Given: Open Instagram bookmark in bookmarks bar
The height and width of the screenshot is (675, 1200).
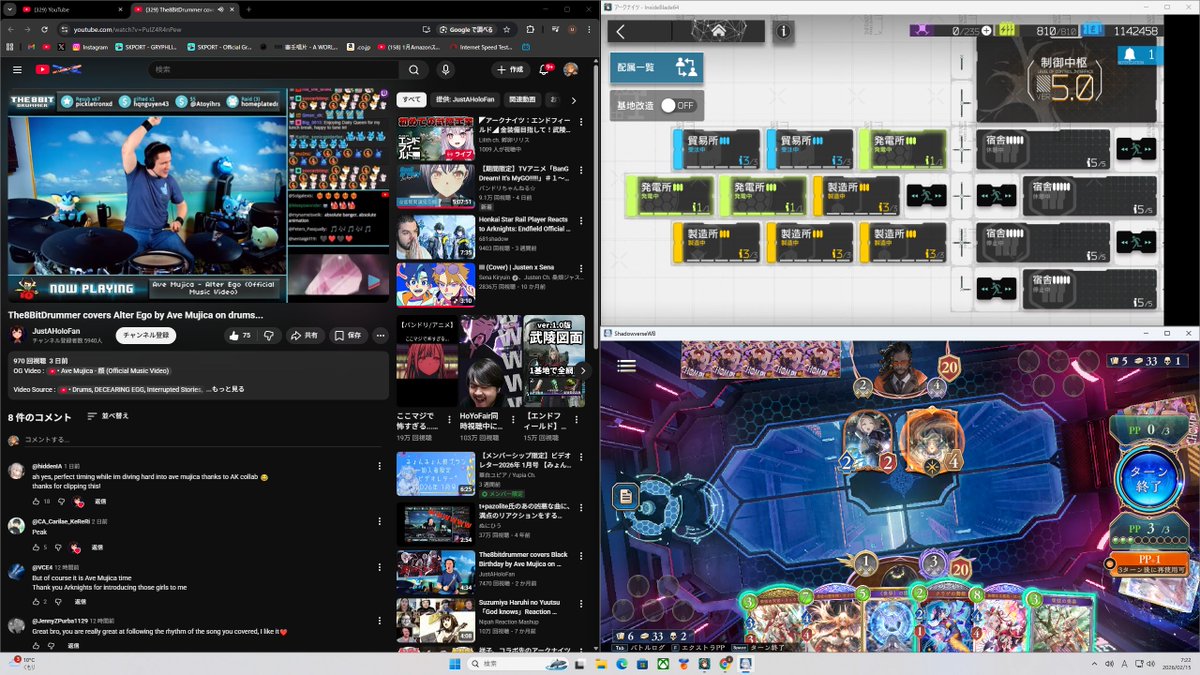Looking at the screenshot, I should [x=89, y=47].
